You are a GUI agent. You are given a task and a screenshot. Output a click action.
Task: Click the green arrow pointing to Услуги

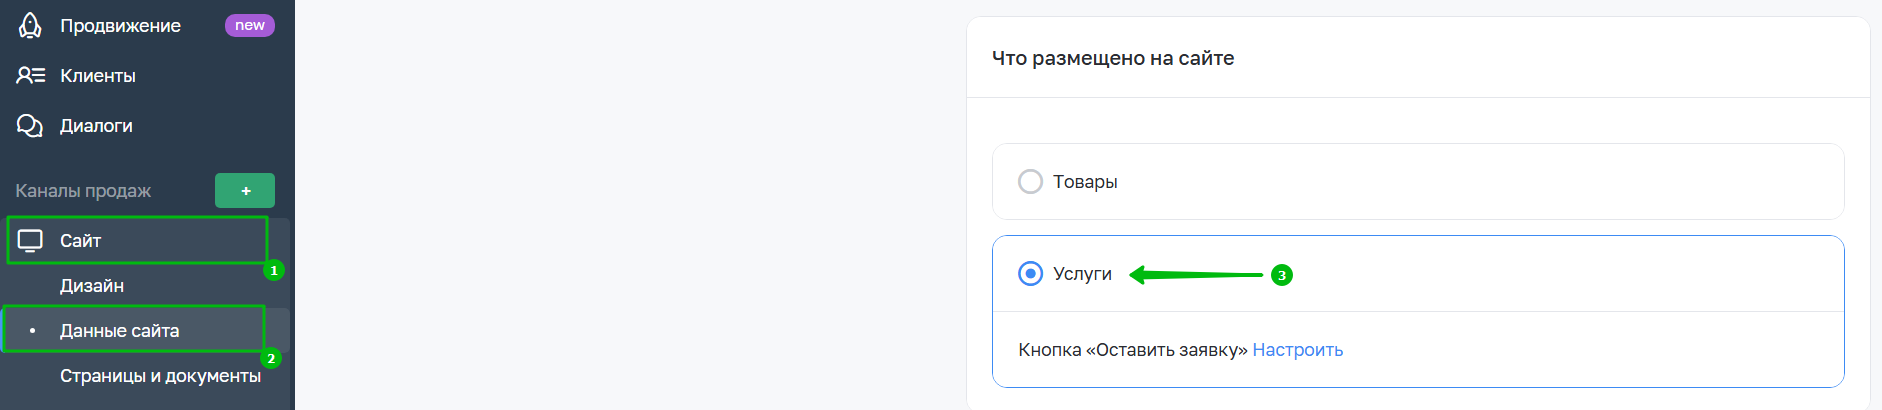click(1195, 275)
